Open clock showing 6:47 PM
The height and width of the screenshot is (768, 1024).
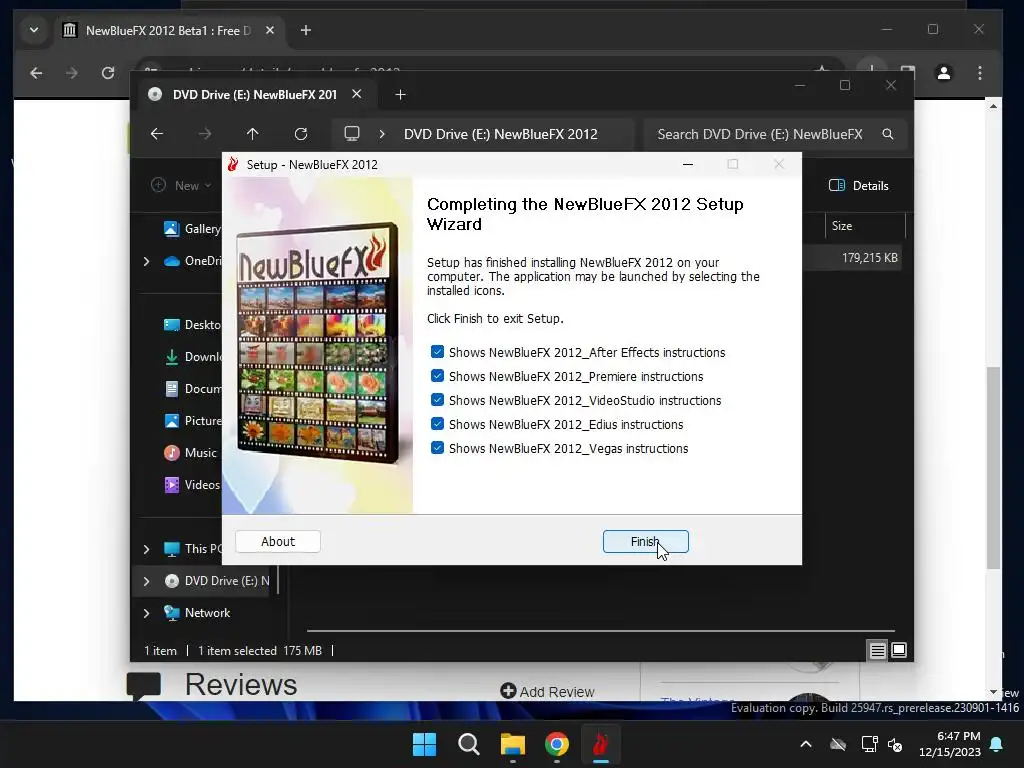pos(950,744)
